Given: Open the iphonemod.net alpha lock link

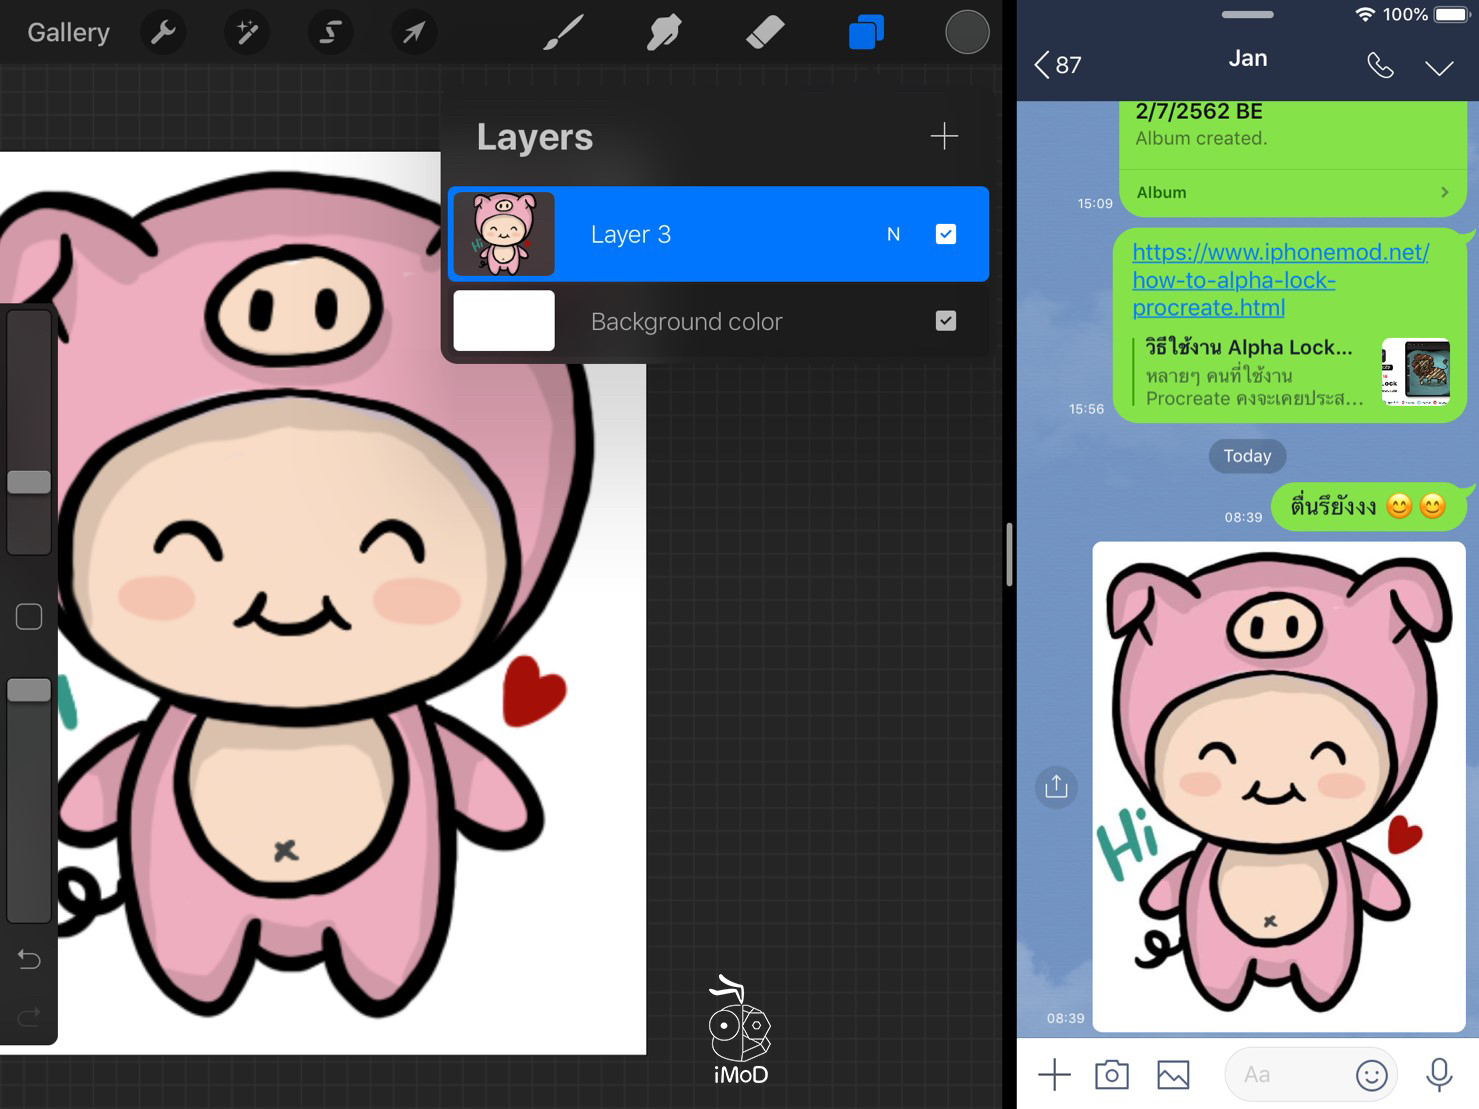Looking at the screenshot, I should click(x=1280, y=280).
